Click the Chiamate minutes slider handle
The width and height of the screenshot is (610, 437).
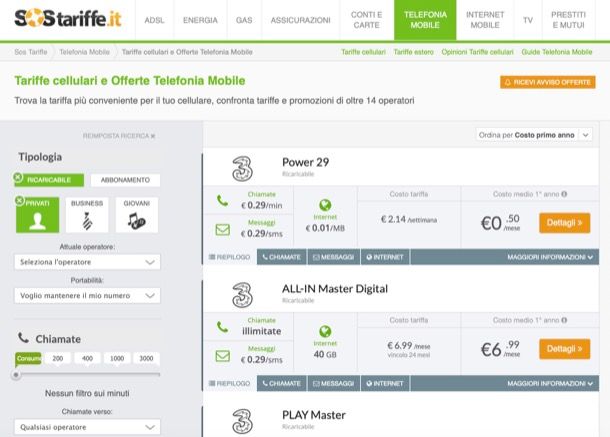[x=16, y=375]
